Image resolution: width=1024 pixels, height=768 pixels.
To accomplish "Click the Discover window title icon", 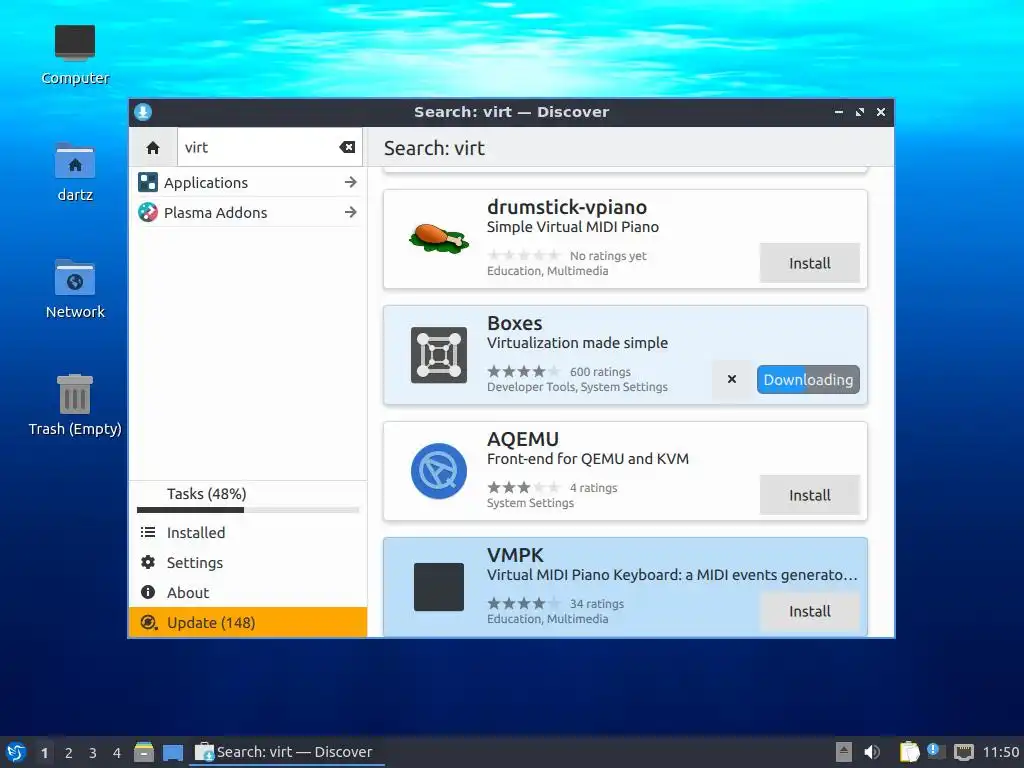I will [143, 112].
